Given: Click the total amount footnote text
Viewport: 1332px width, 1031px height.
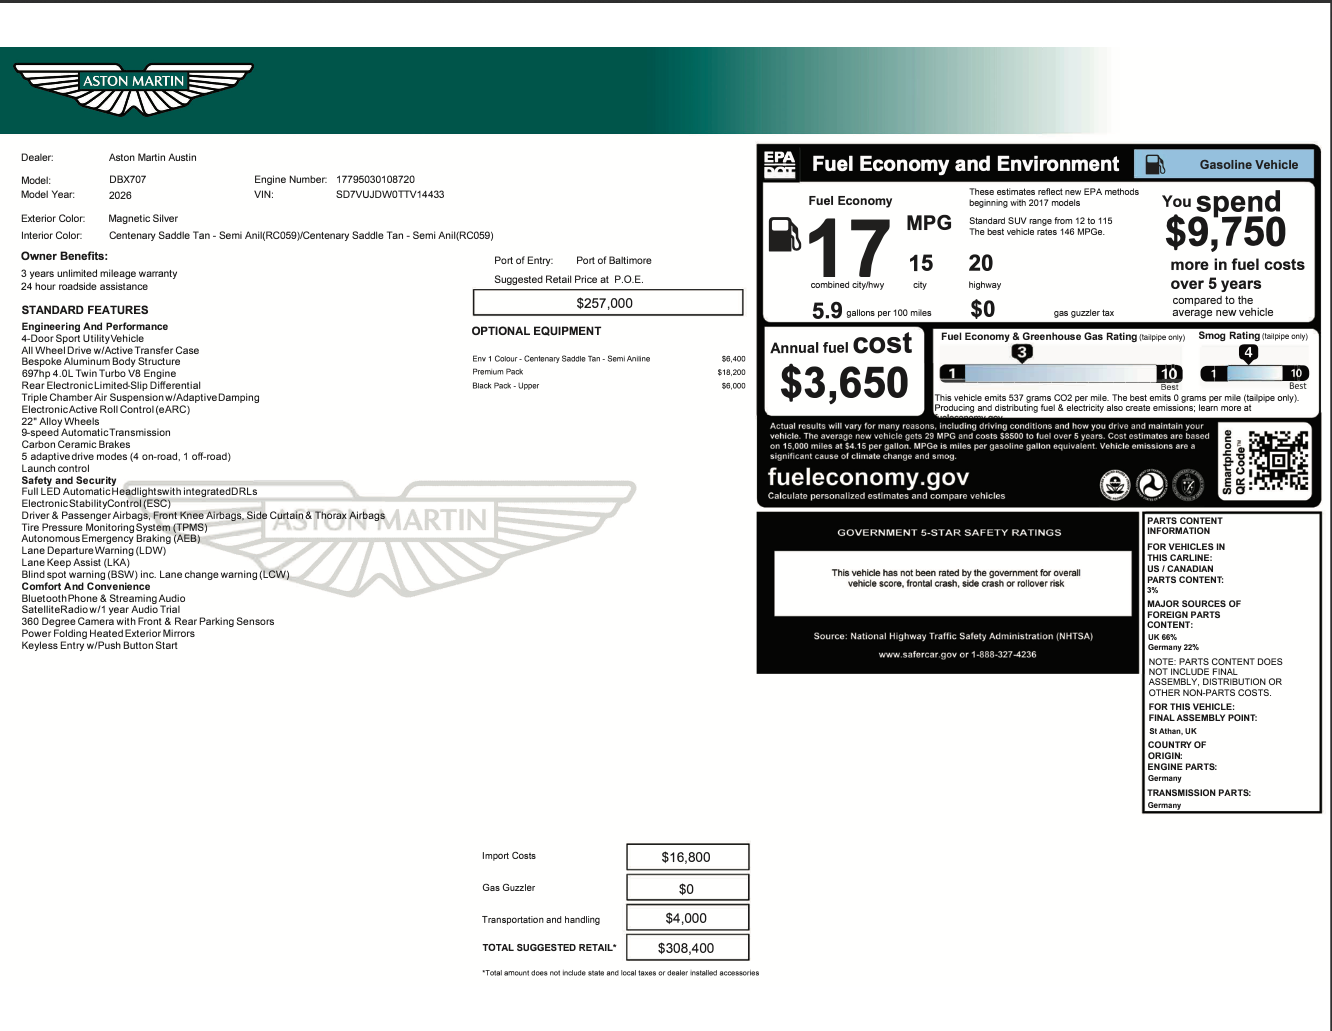Looking at the screenshot, I should point(620,973).
